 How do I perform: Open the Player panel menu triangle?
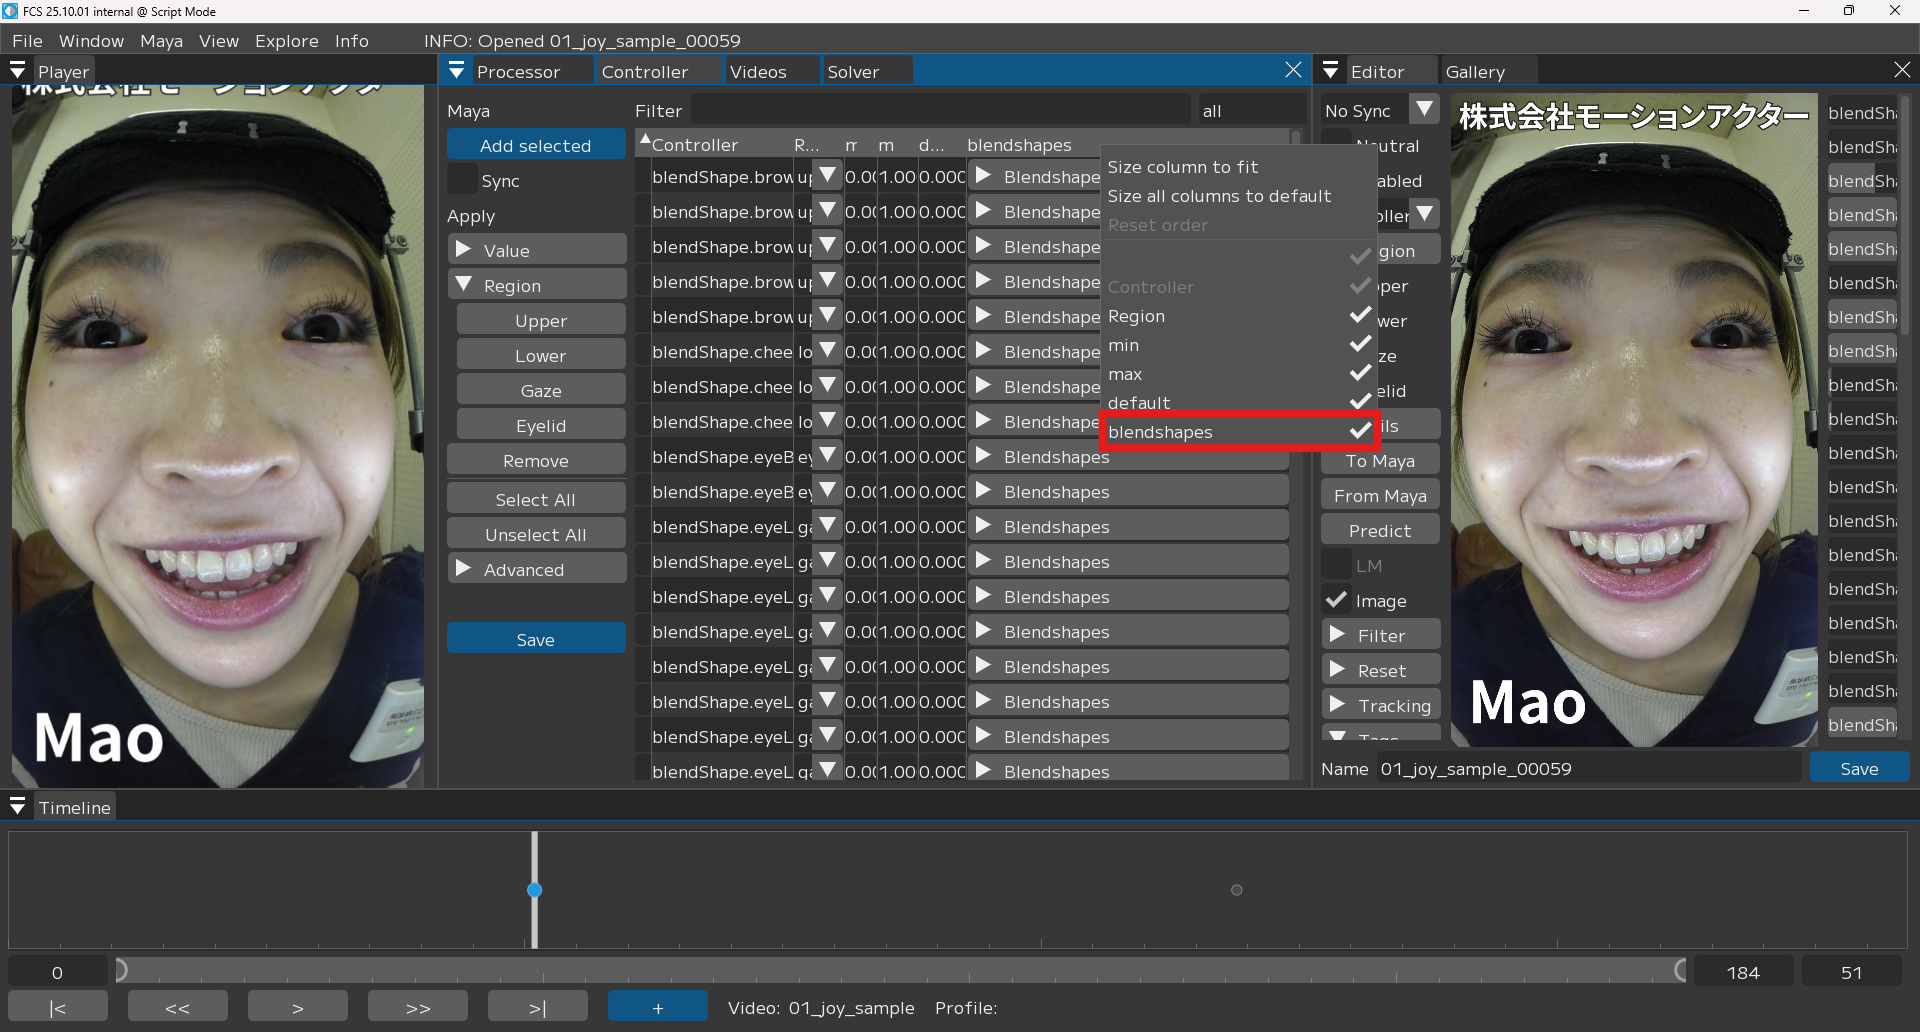coord(17,71)
